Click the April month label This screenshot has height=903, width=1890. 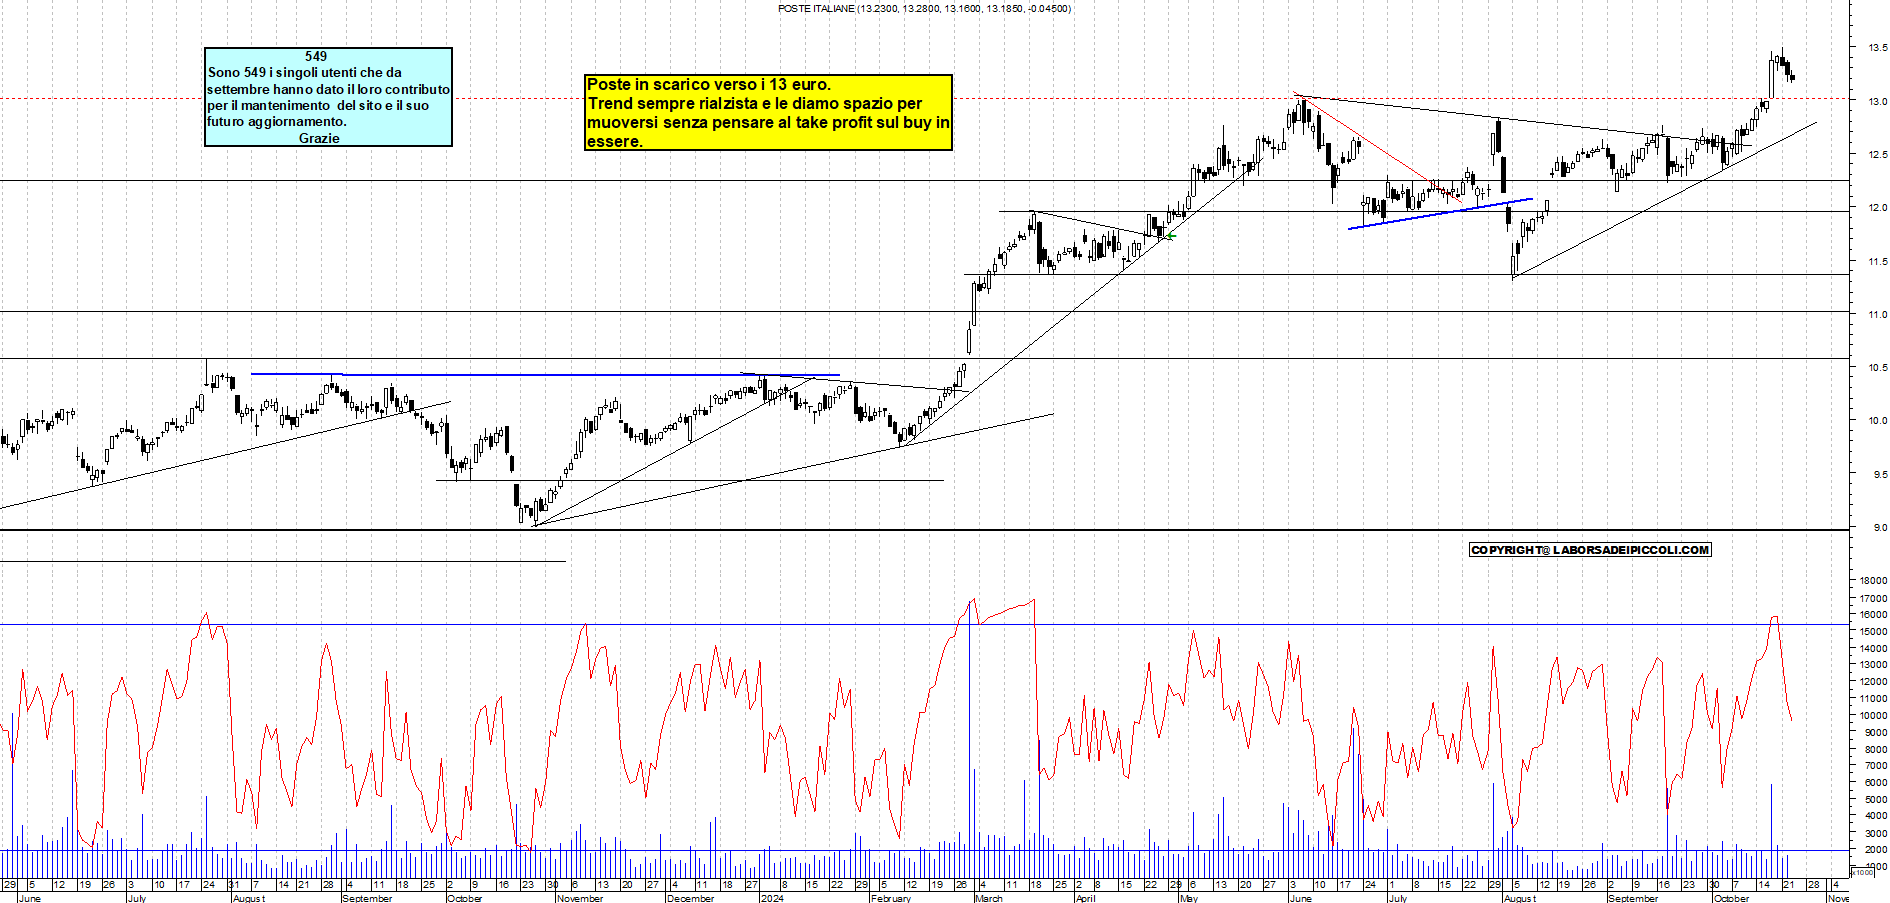pos(1085,898)
